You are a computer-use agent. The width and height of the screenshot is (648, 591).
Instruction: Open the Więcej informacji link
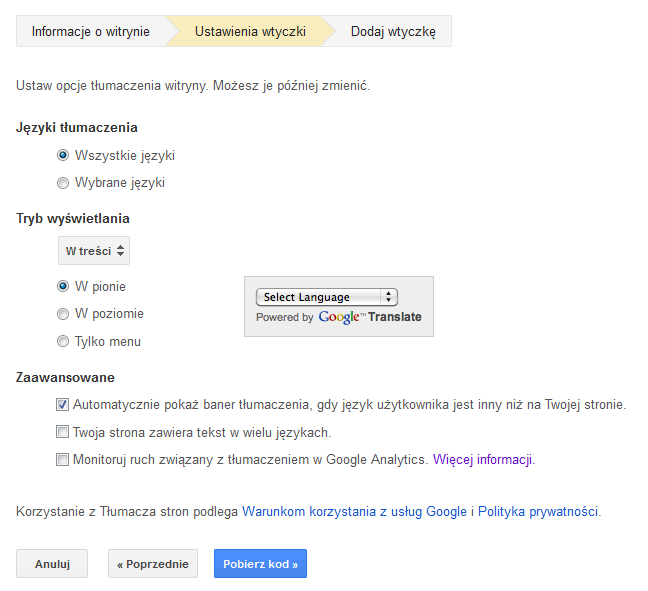coord(484,460)
